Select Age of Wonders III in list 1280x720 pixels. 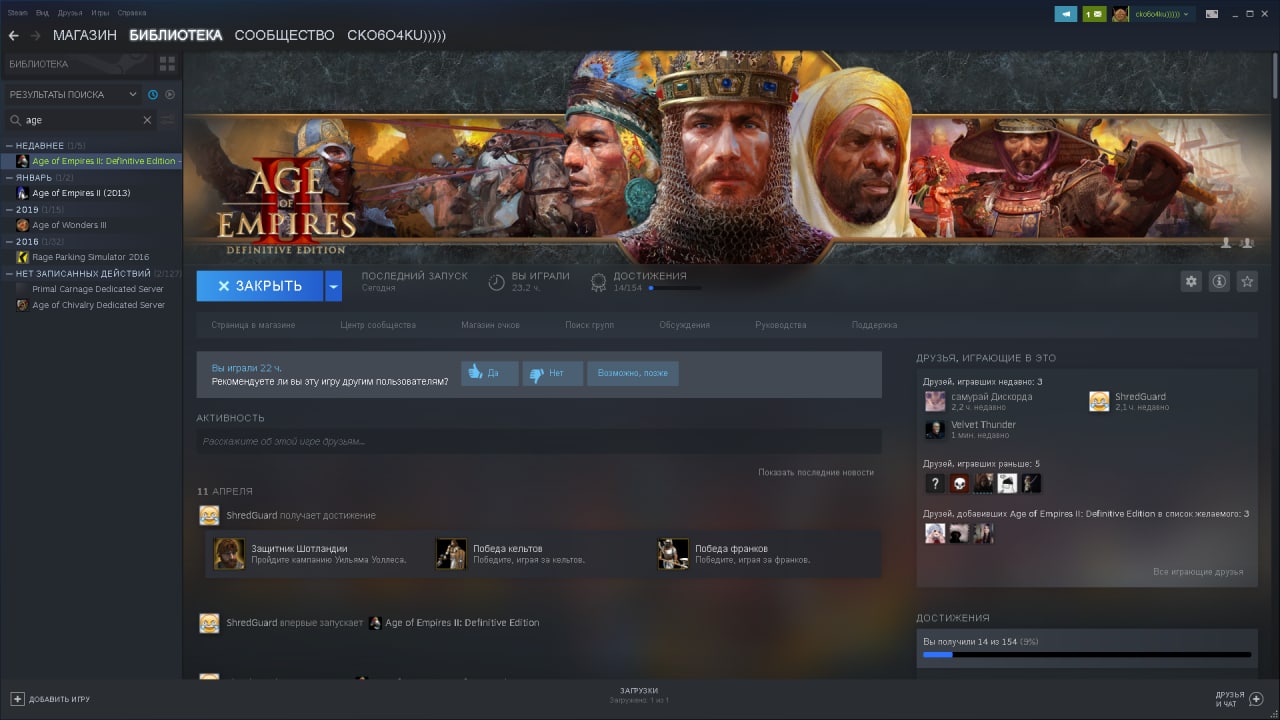92,225
